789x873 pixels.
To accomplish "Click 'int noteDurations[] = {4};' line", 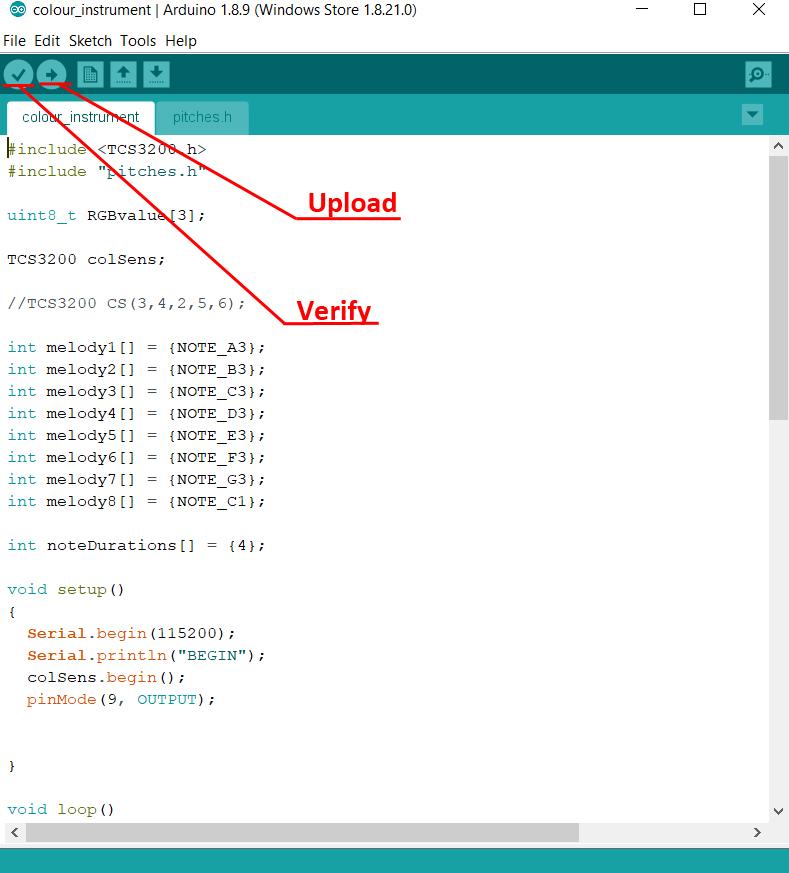I will pyautogui.click(x=136, y=546).
